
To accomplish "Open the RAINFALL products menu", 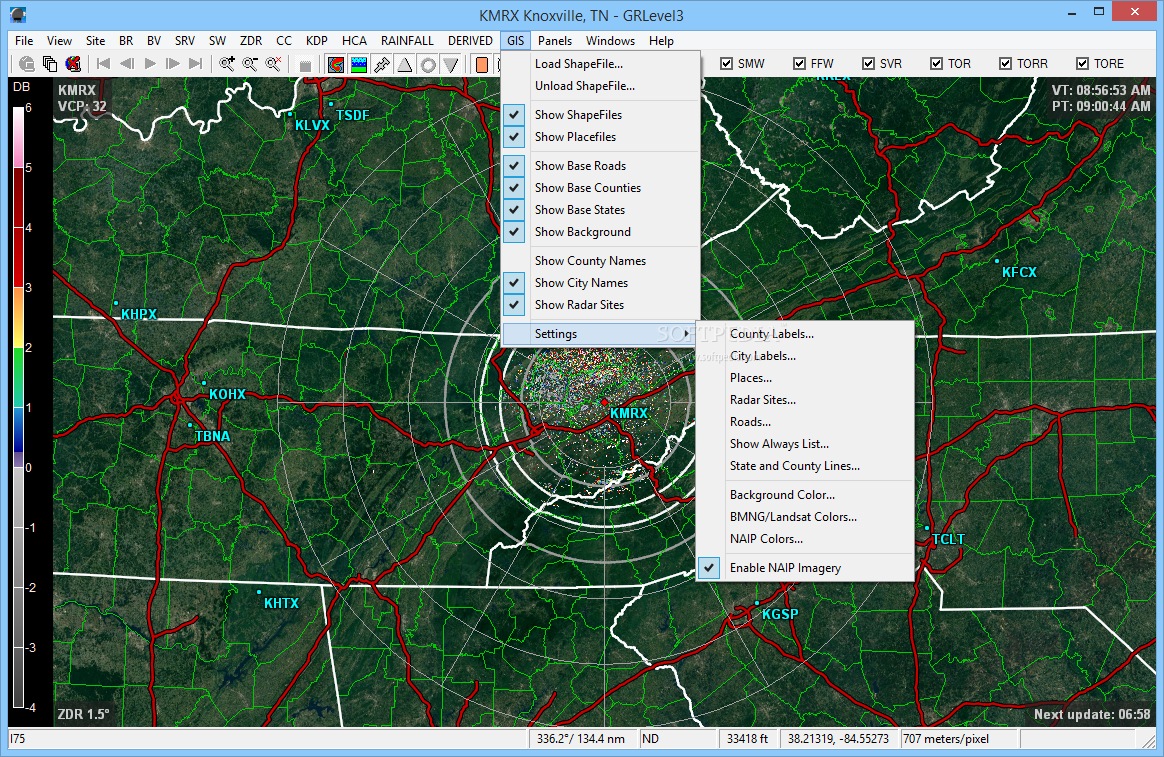I will pyautogui.click(x=407, y=41).
